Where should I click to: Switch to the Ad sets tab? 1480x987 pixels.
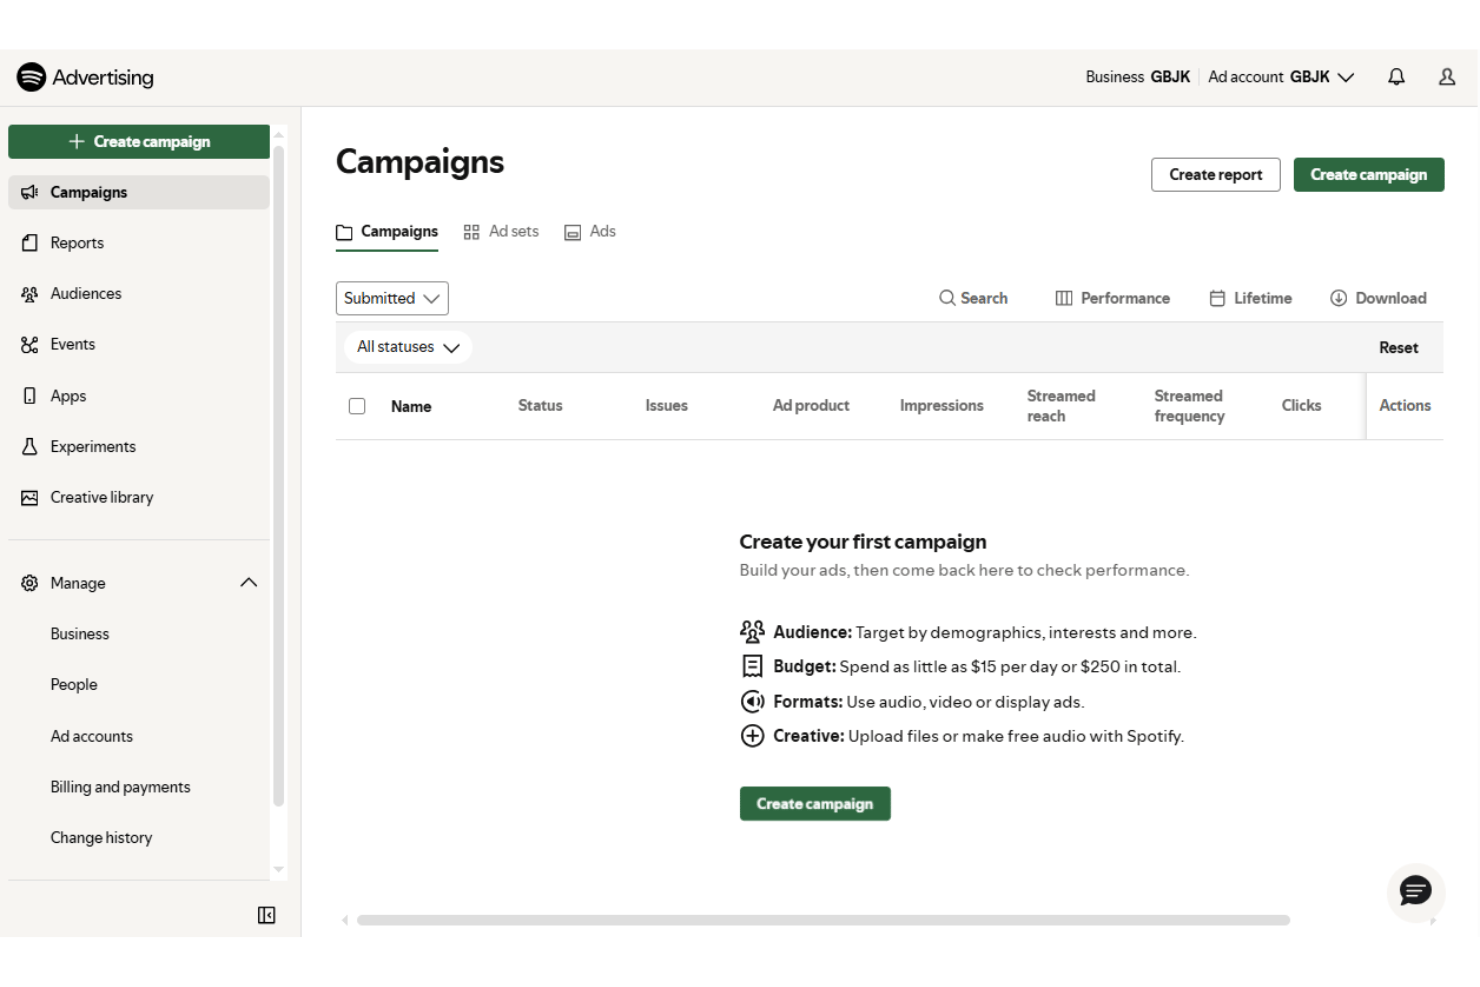click(x=501, y=231)
